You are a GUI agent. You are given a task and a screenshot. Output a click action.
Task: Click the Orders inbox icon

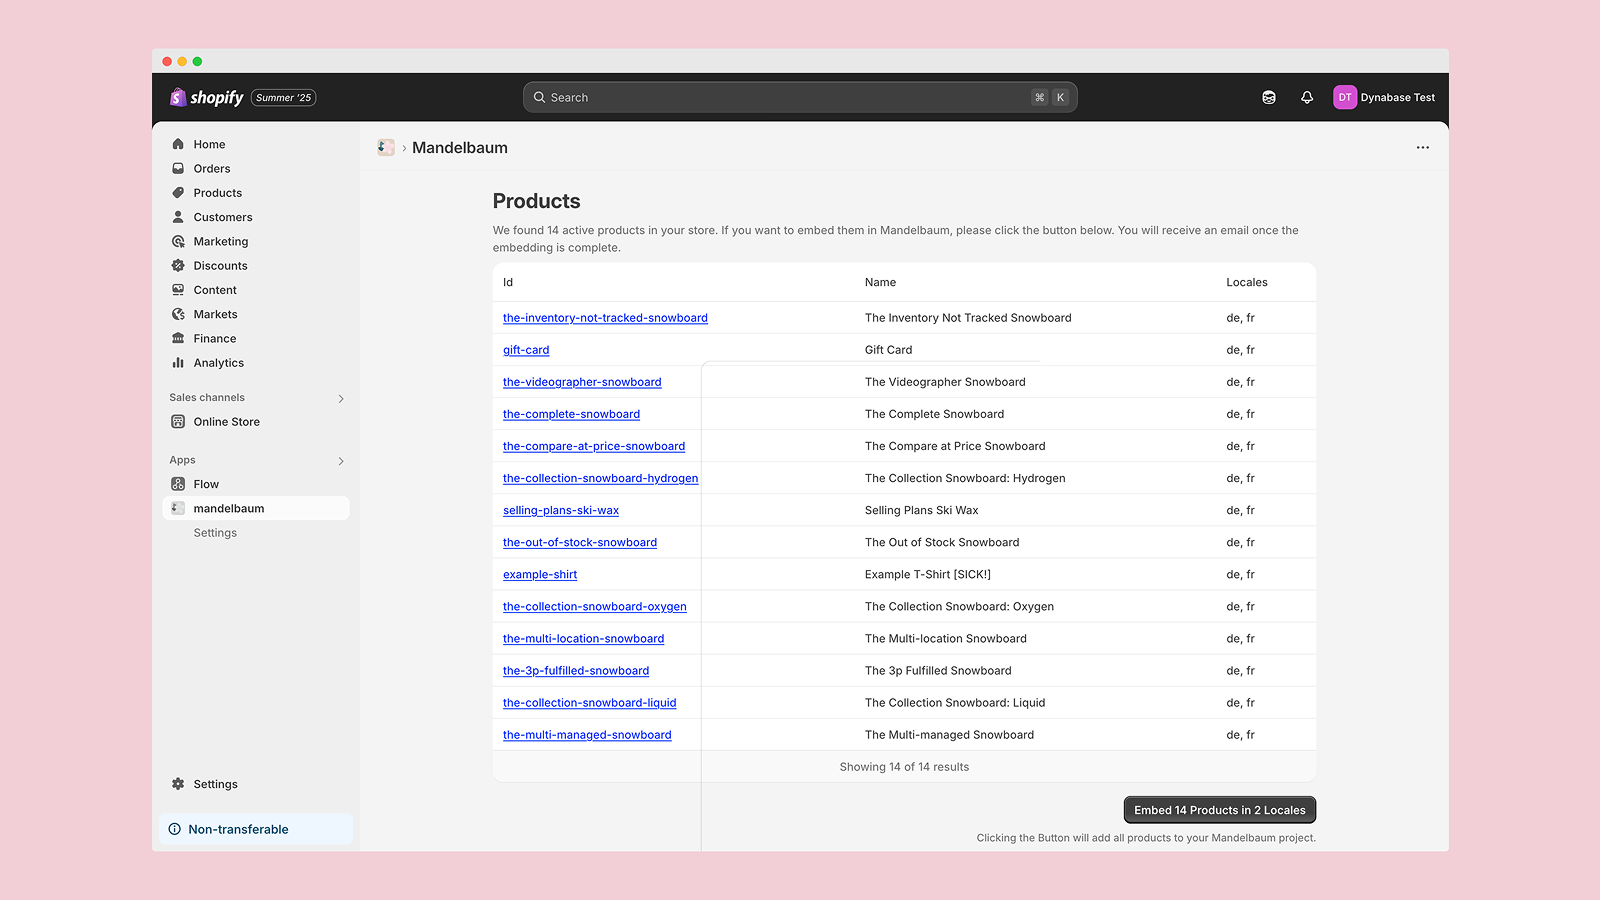coord(178,168)
